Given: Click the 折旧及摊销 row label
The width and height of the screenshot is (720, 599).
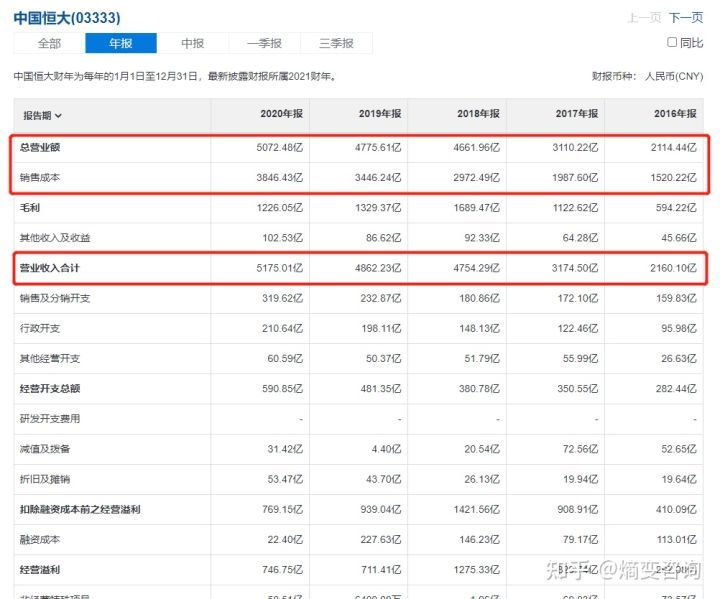Looking at the screenshot, I should coord(45,479).
